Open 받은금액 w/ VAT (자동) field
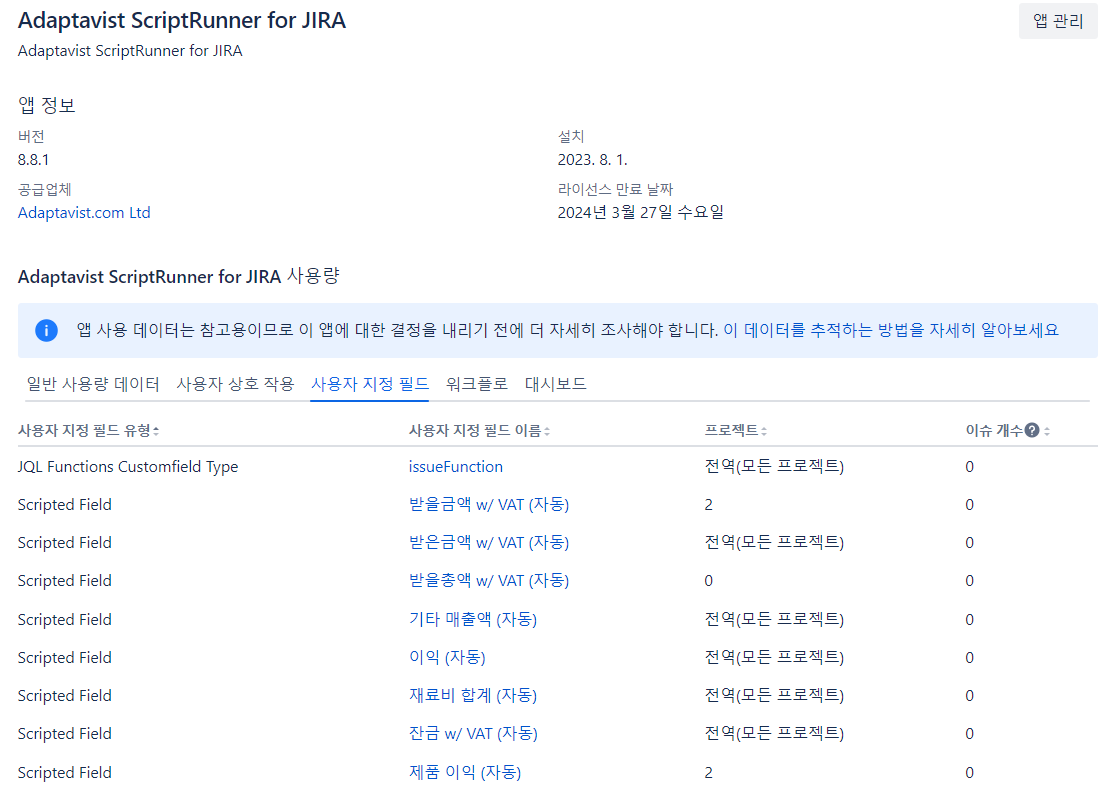The image size is (1109, 795). coord(489,542)
